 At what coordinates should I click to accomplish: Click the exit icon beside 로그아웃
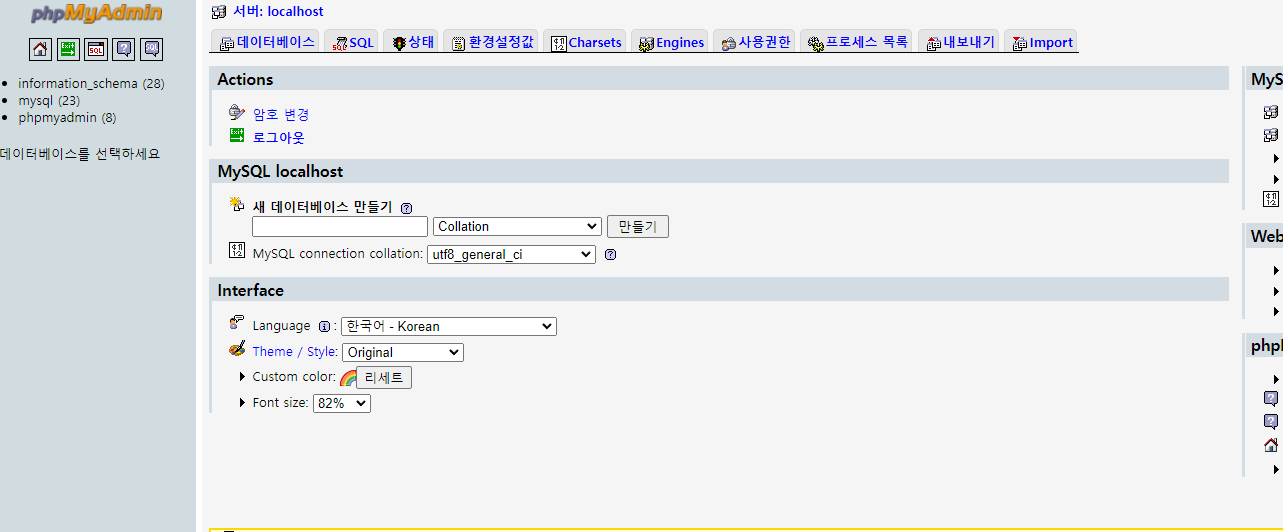click(237, 135)
